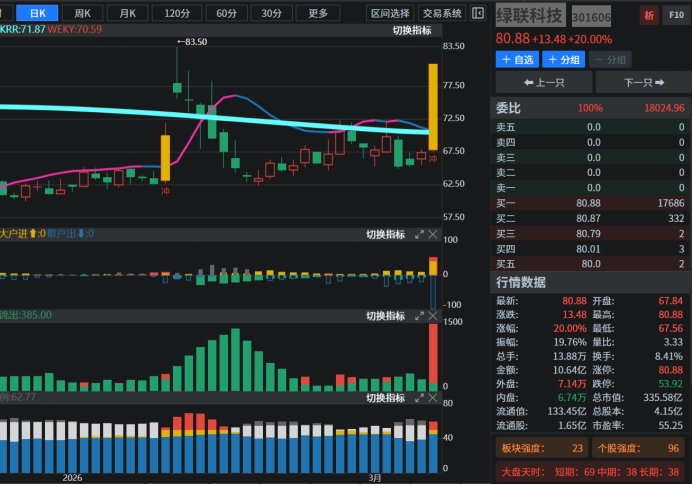692x485 pixels.
Task: Close the 大户进 indicator panel
Action: 433,234
